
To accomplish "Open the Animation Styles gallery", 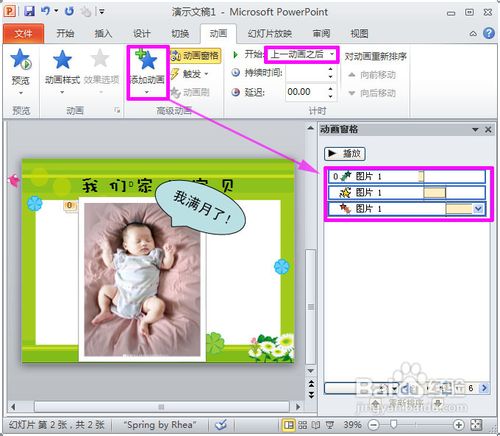I will click(62, 71).
